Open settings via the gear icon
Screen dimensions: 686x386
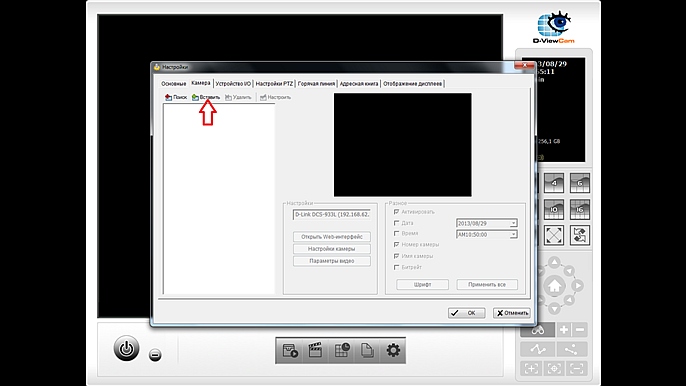pos(393,350)
